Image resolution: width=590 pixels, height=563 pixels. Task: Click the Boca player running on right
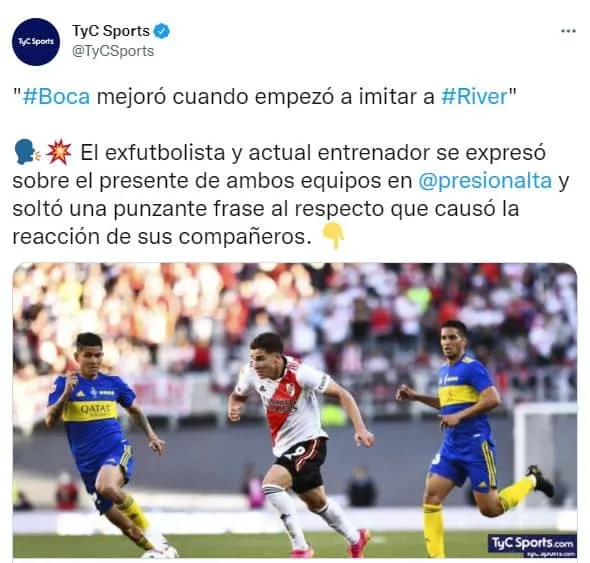pos(472,438)
